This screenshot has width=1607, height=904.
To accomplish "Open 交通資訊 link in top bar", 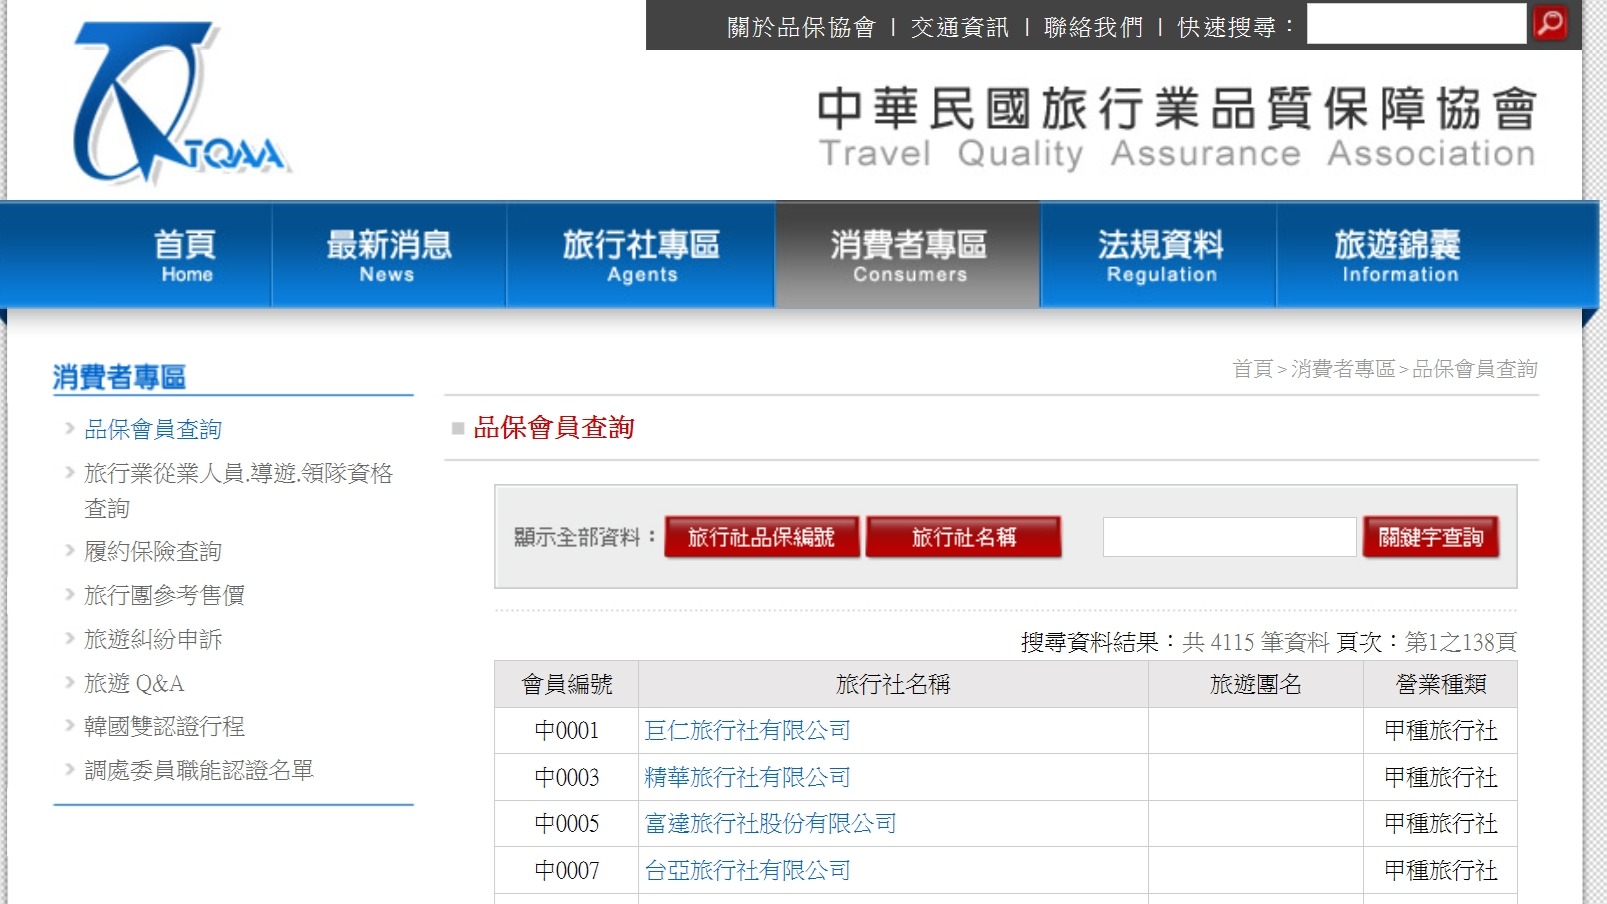I will click(x=959, y=27).
